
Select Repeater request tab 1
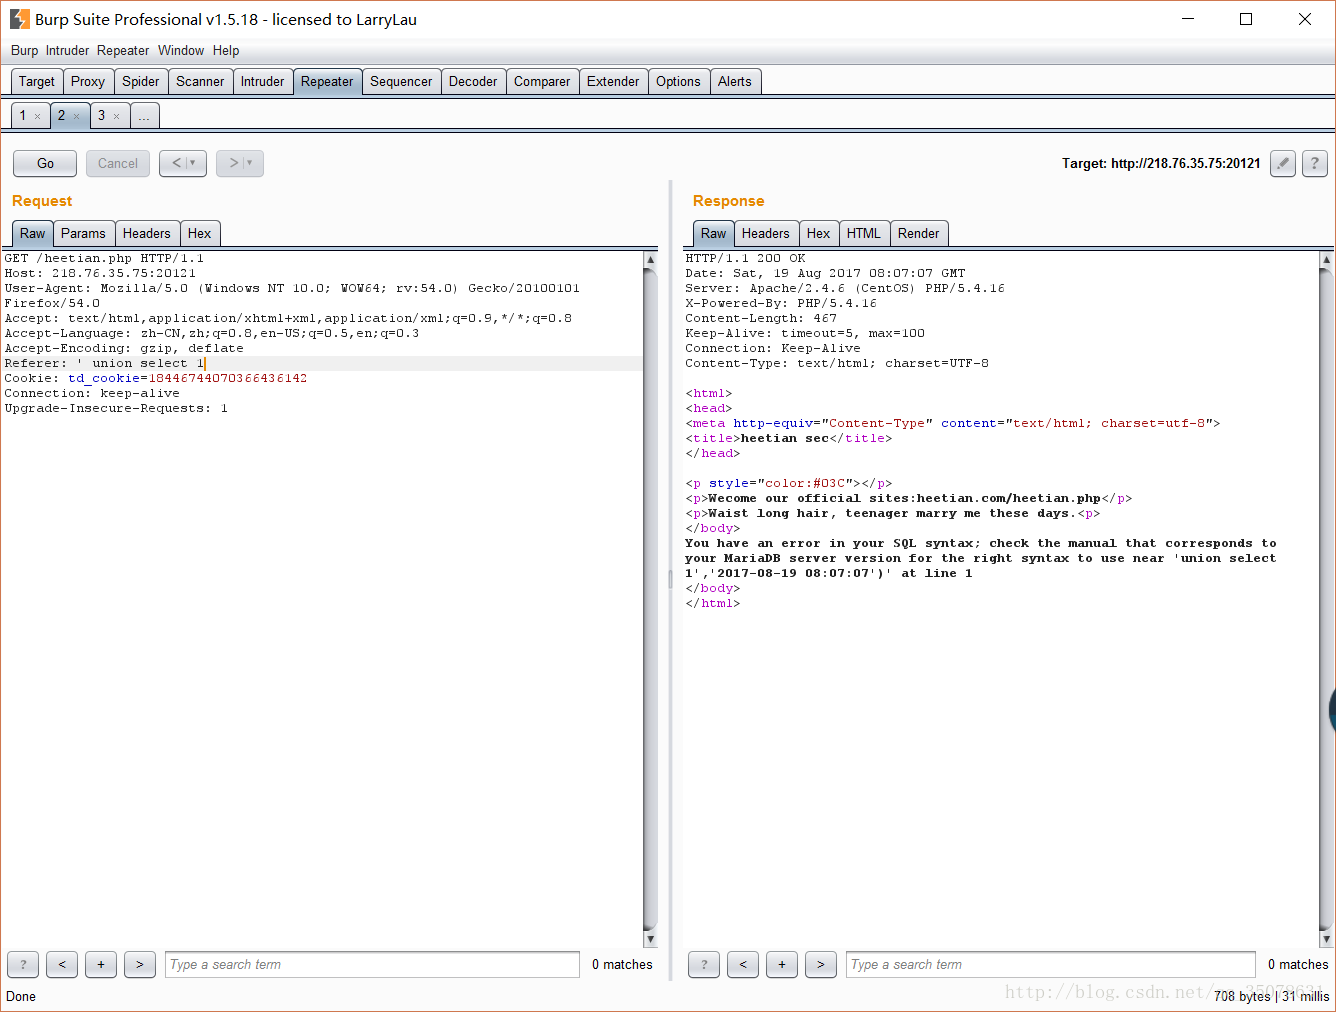point(24,116)
